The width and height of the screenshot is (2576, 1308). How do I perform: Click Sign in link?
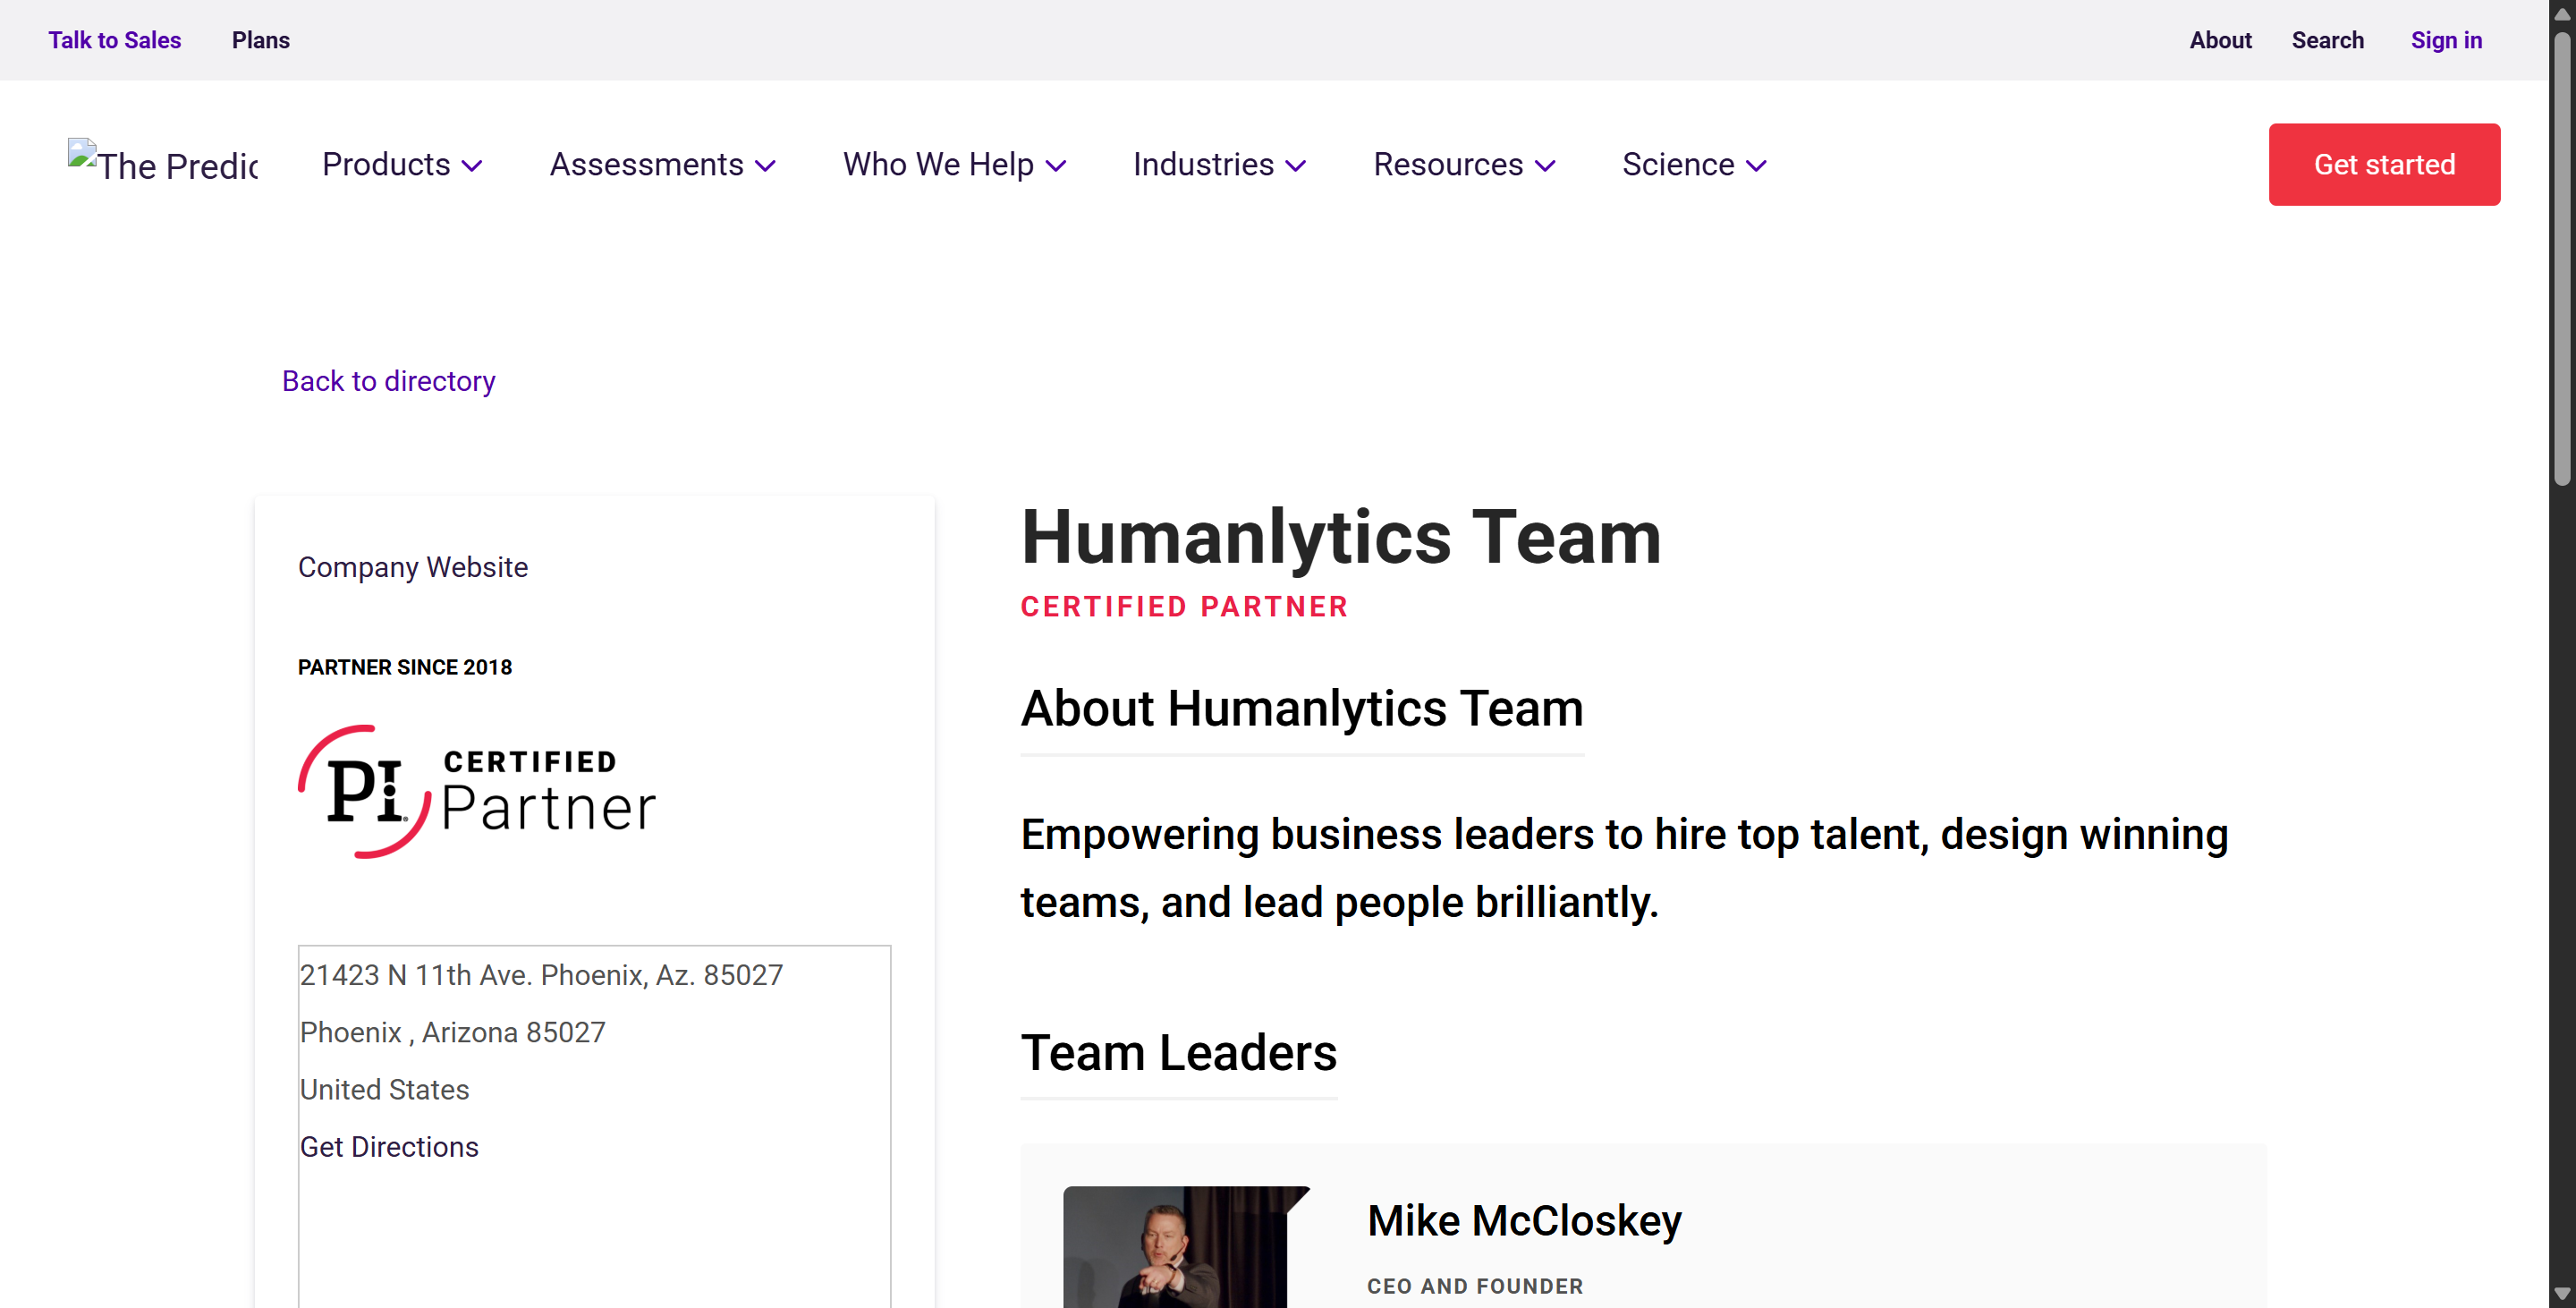point(2446,40)
